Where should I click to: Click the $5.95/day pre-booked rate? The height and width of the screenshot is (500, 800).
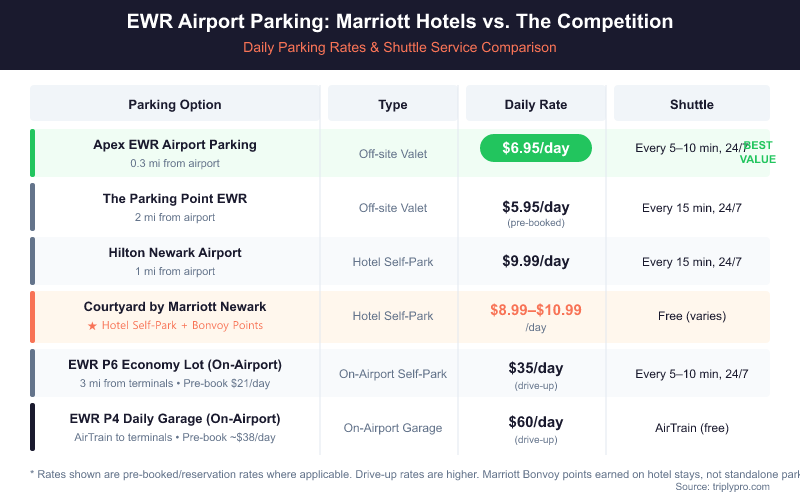click(x=536, y=208)
